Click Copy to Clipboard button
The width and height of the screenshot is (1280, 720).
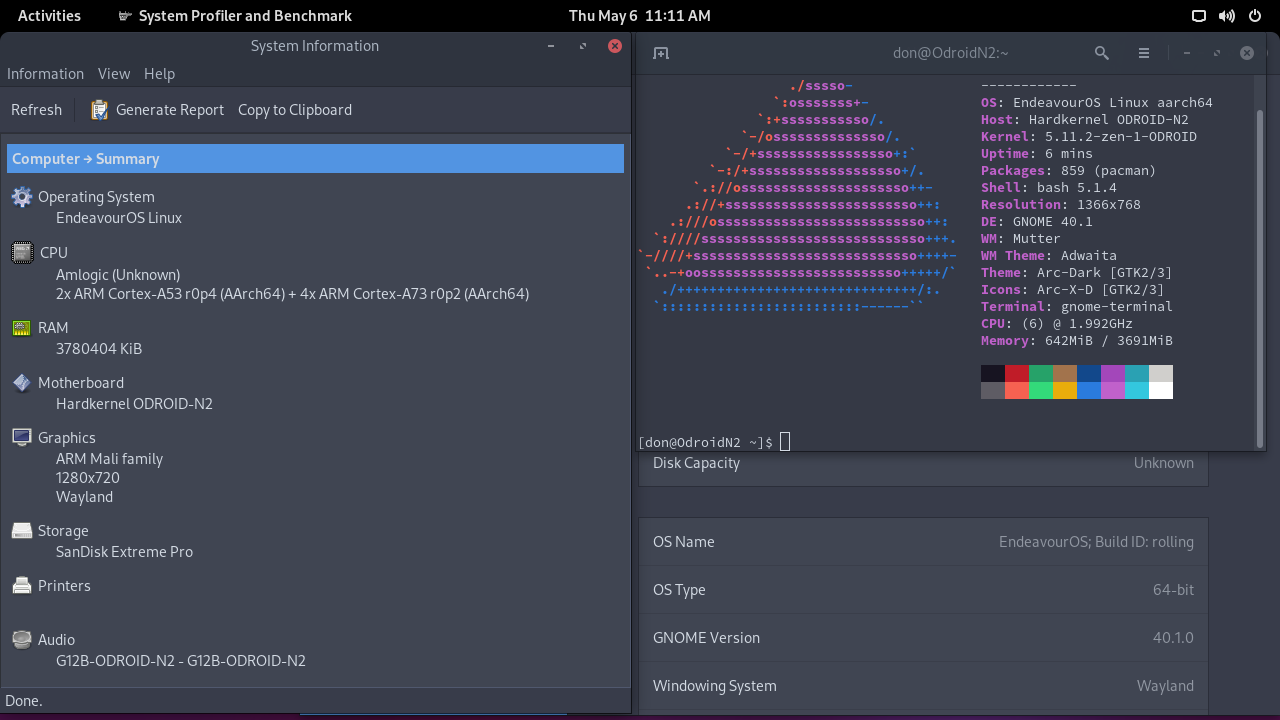click(295, 110)
